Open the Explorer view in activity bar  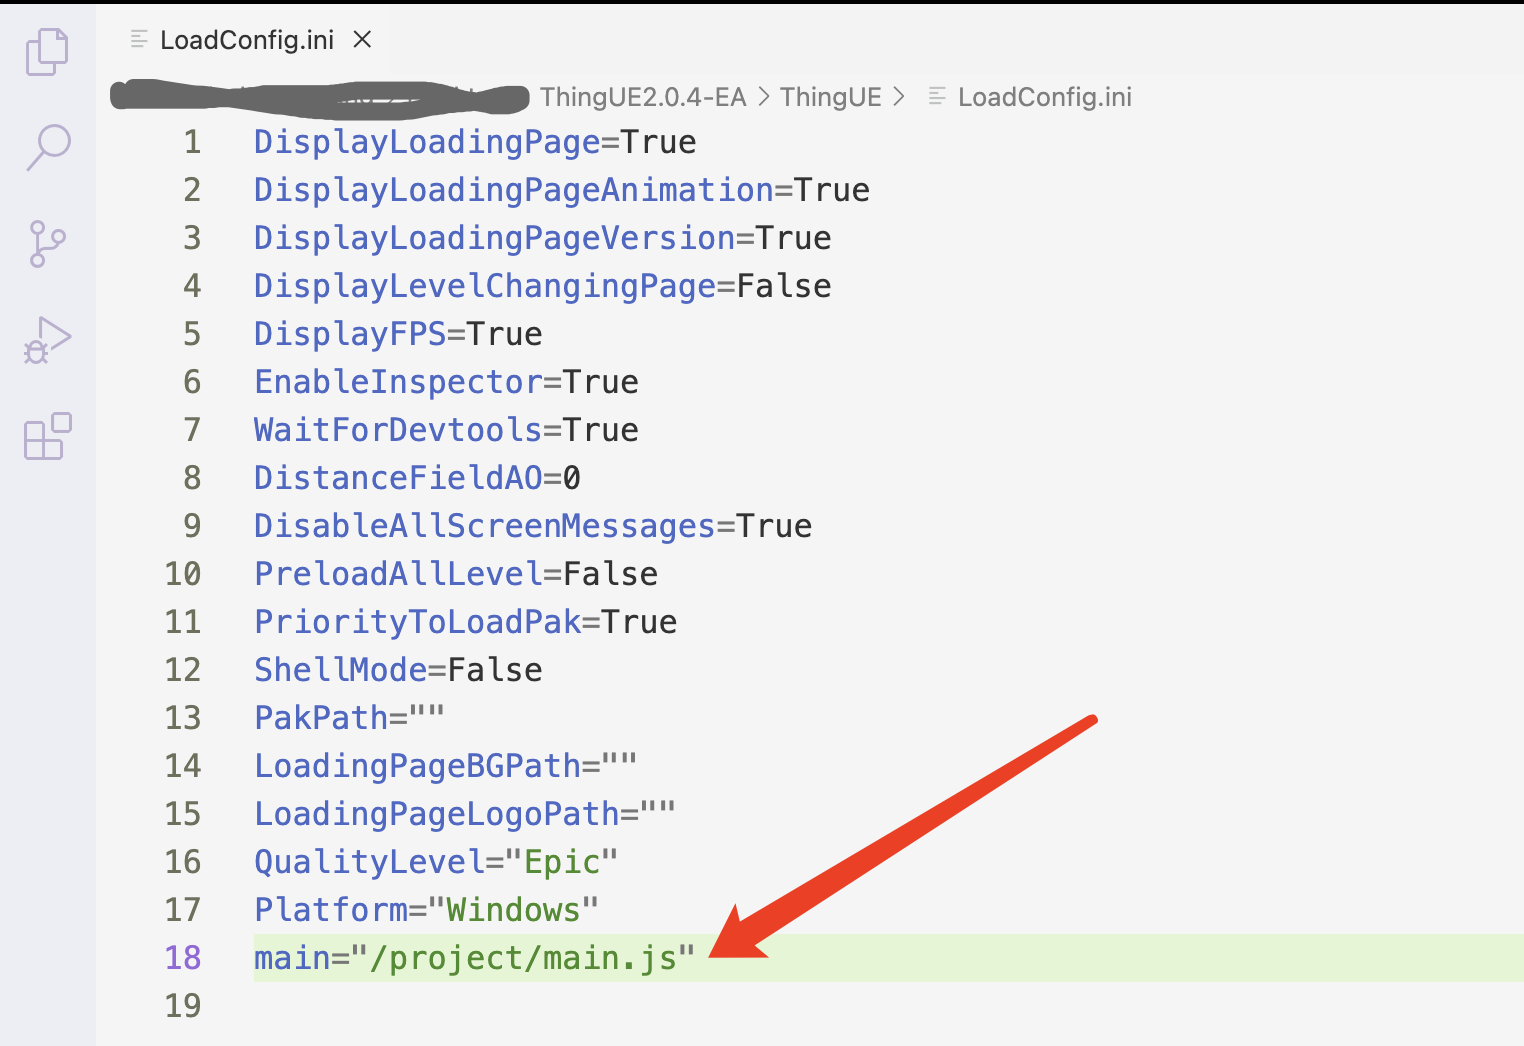coord(47,51)
